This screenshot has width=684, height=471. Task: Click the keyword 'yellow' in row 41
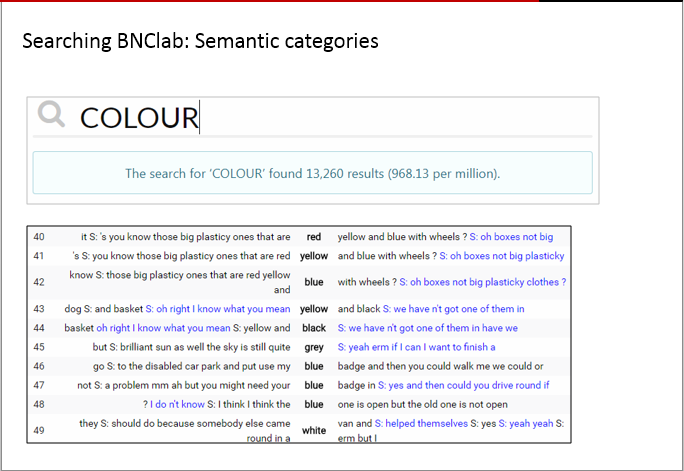[314, 255]
